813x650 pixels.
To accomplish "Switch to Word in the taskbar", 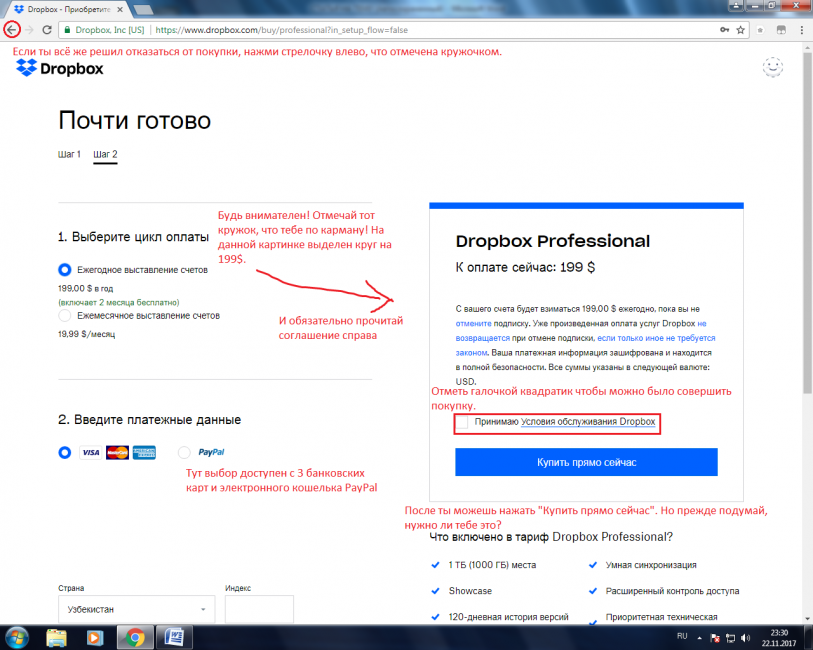I will point(174,638).
